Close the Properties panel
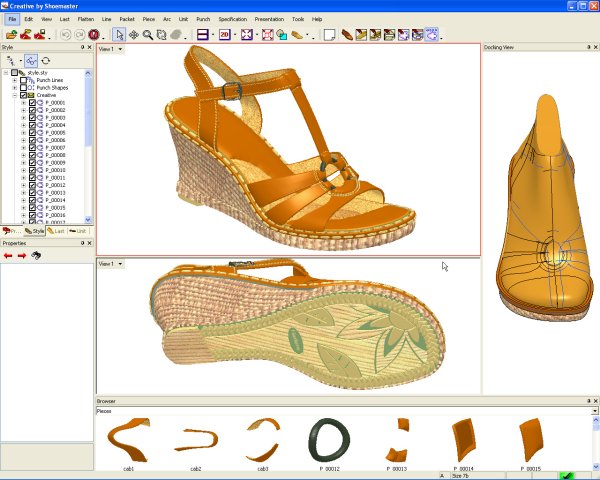 point(90,243)
